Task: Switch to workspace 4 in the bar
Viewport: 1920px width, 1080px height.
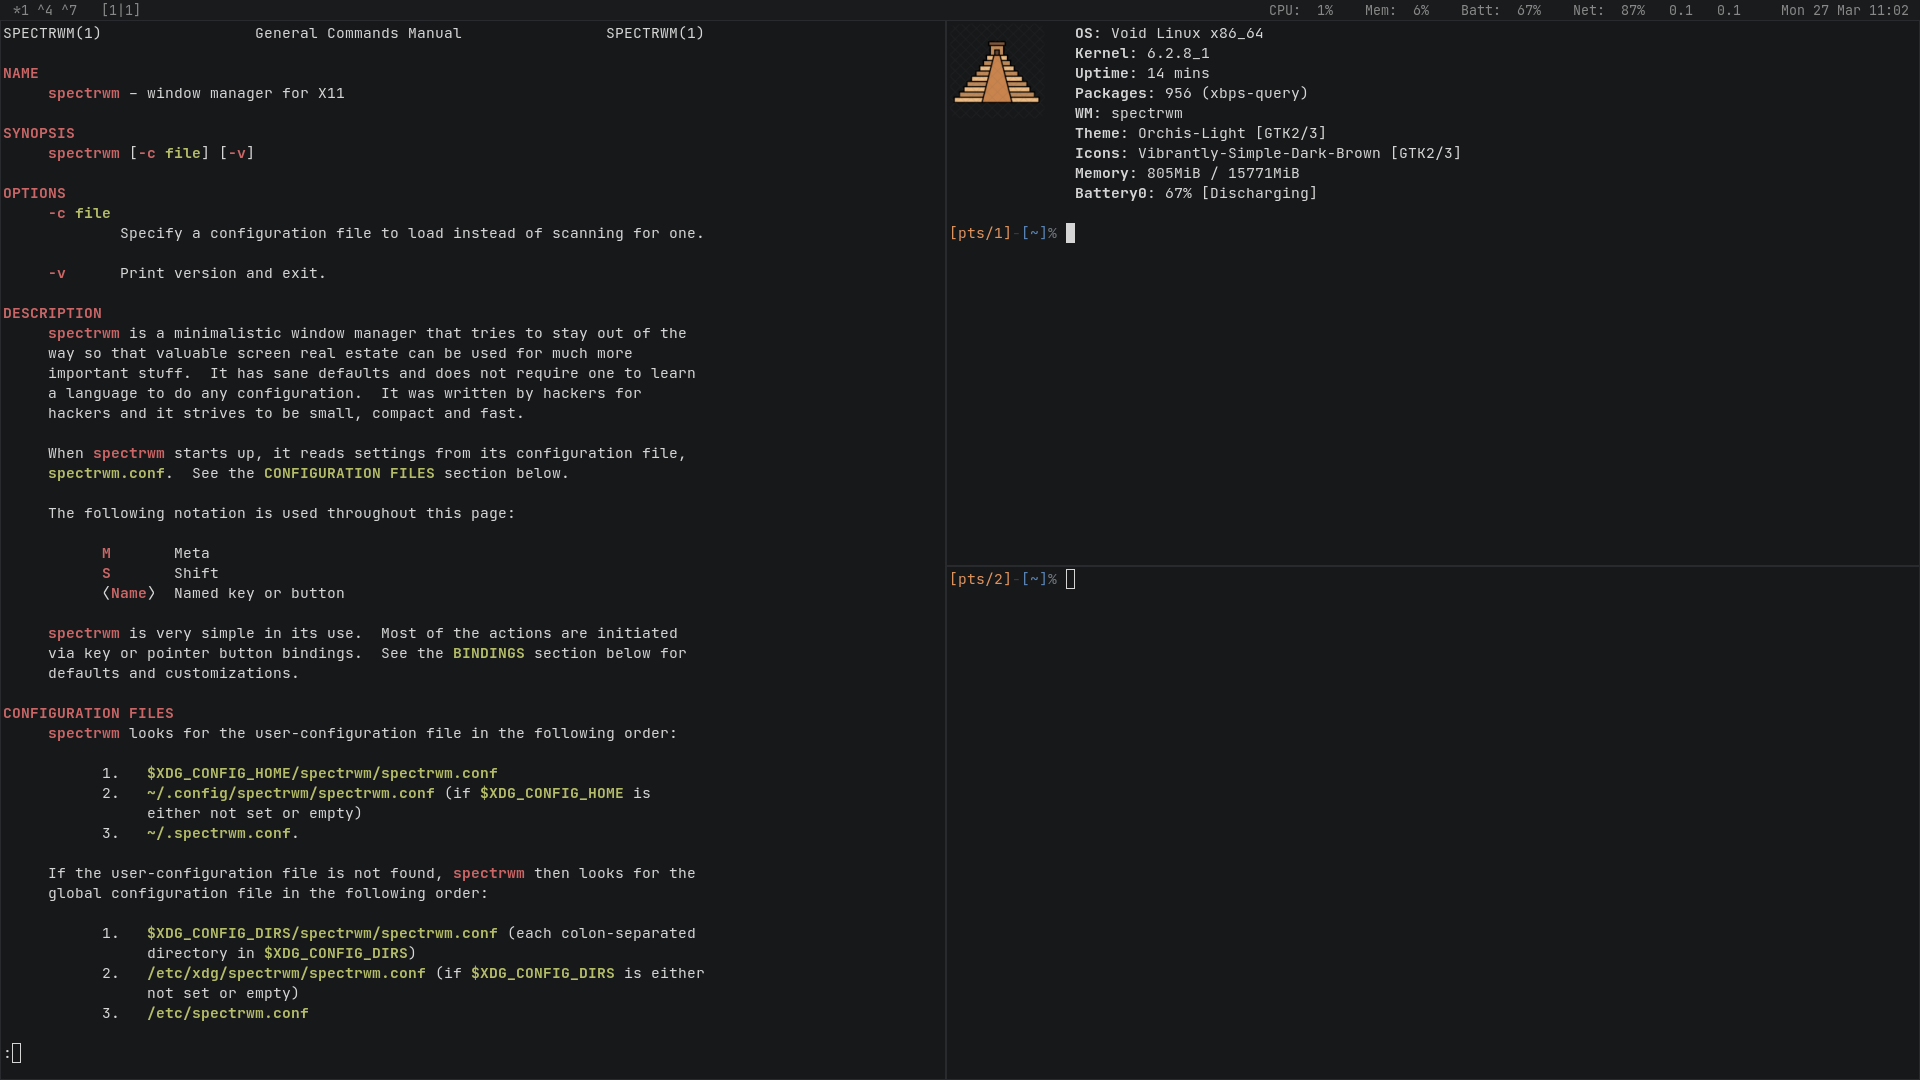Action: point(45,10)
